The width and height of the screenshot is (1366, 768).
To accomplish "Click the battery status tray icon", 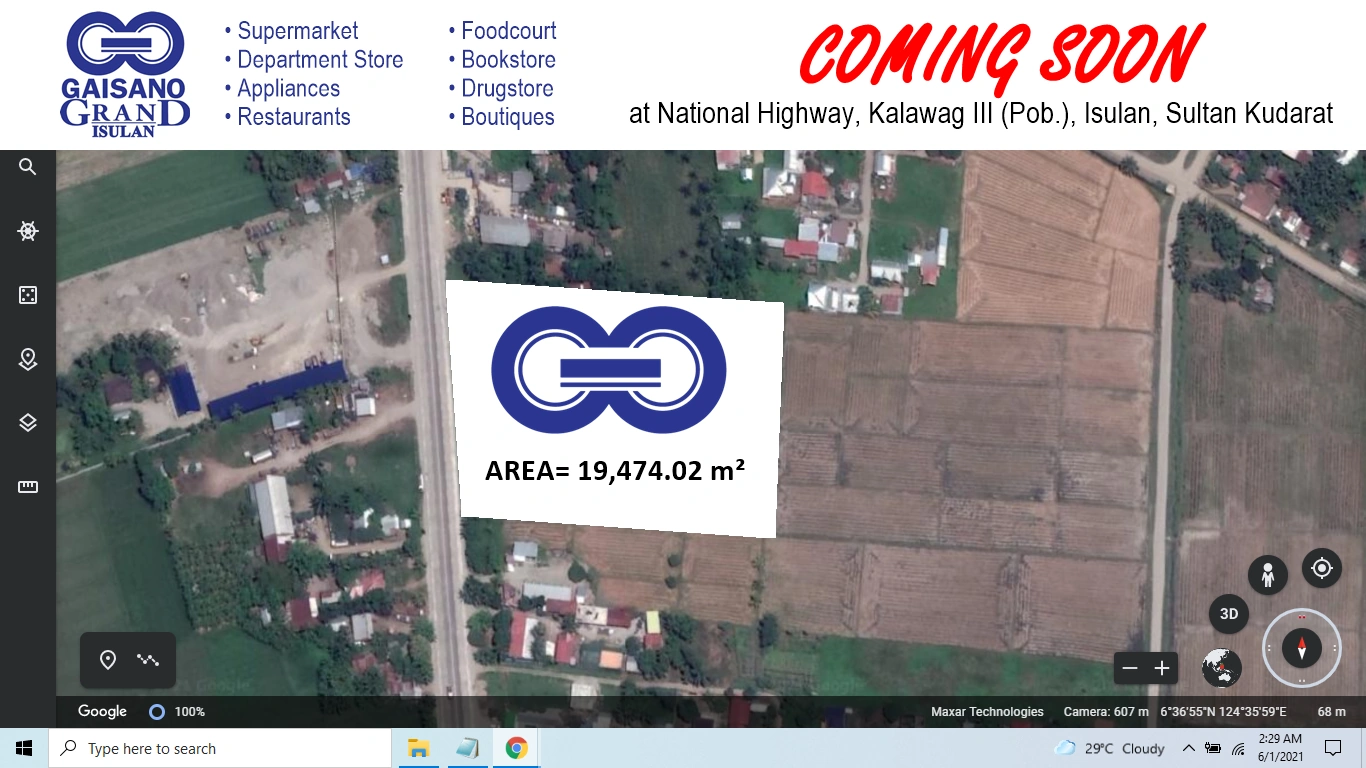I will click(x=1213, y=748).
